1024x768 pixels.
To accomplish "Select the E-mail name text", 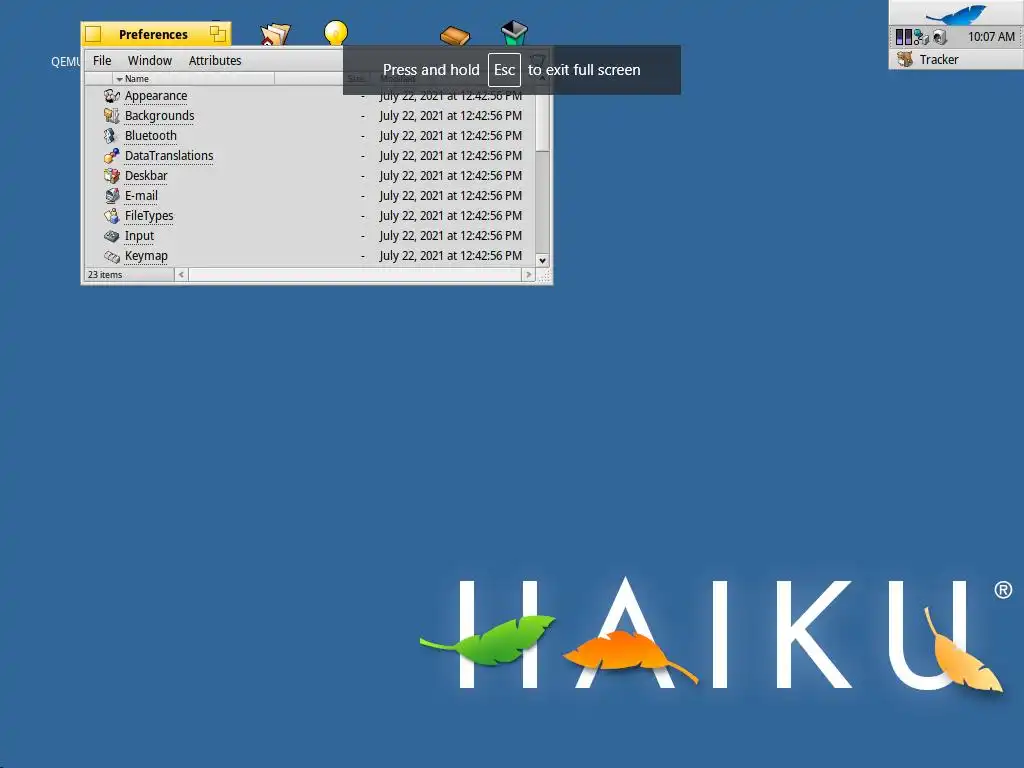I will click(x=141, y=196).
